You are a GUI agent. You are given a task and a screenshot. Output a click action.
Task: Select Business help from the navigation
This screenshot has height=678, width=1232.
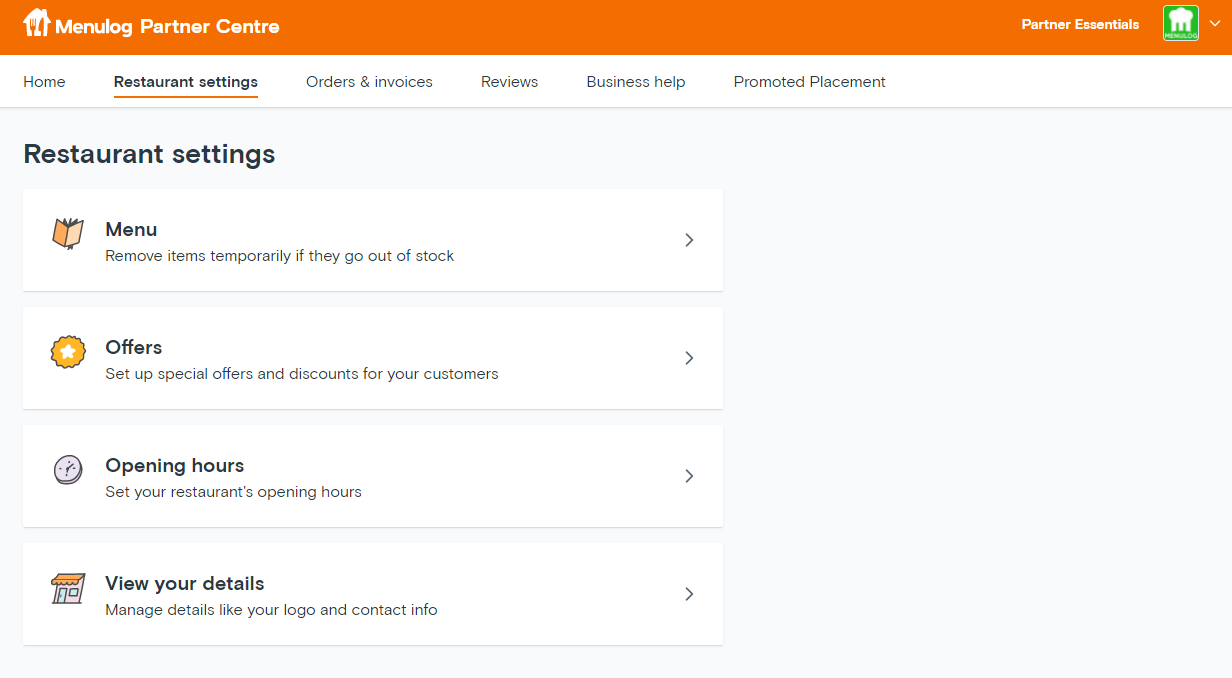[636, 81]
